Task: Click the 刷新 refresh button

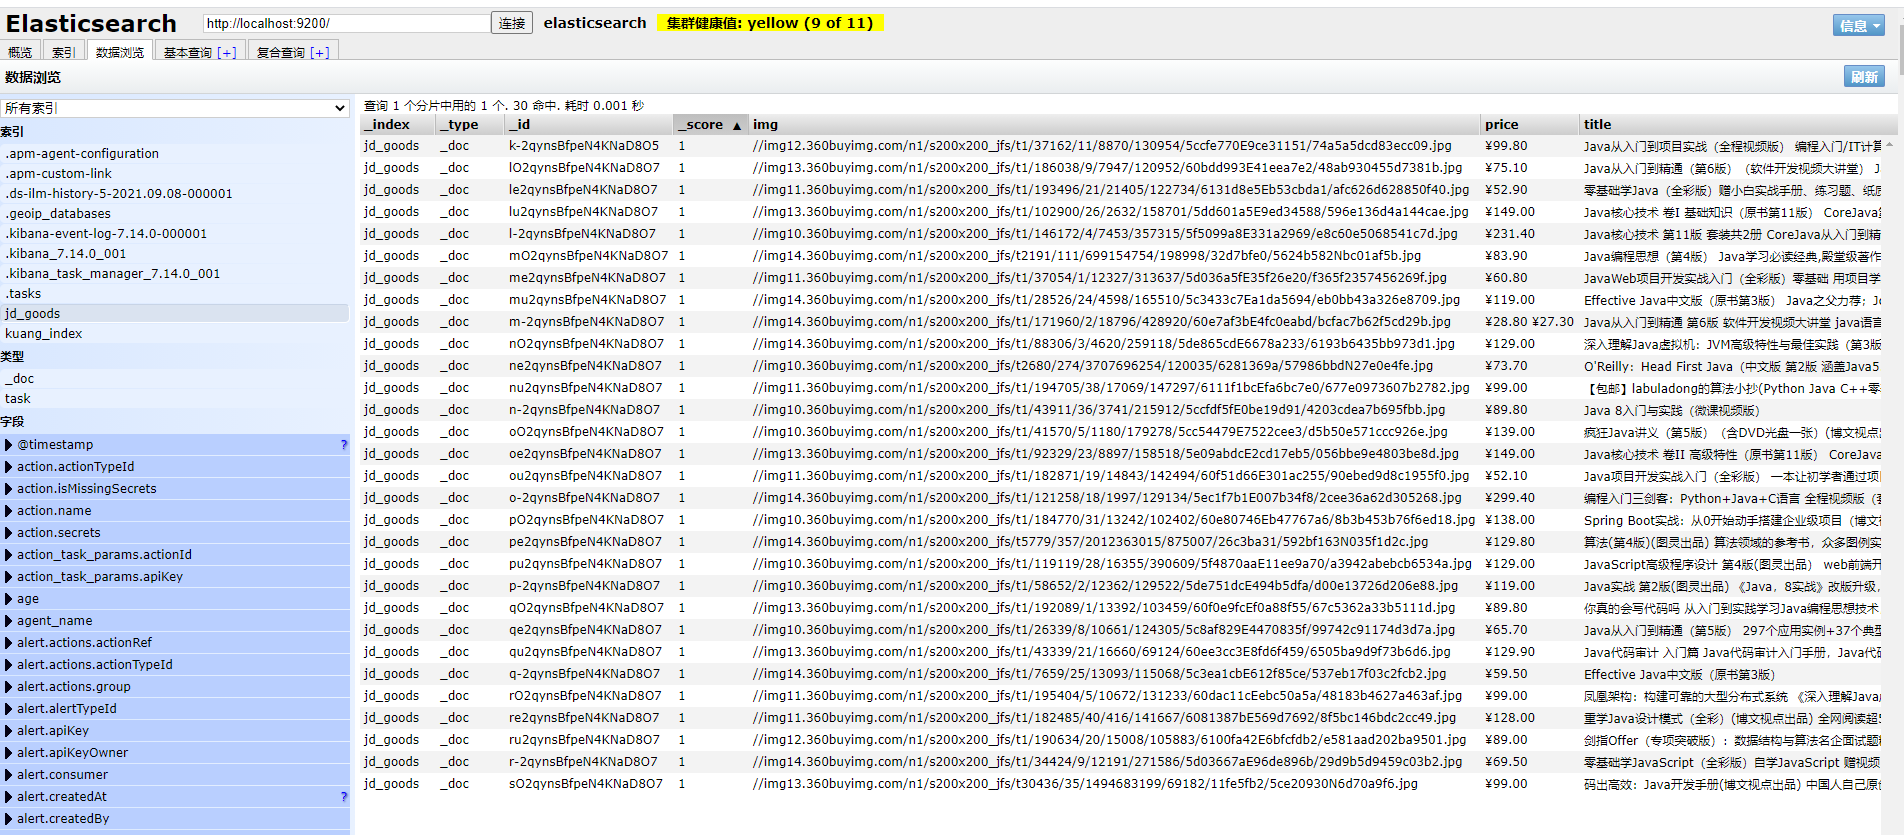Action: (1864, 77)
